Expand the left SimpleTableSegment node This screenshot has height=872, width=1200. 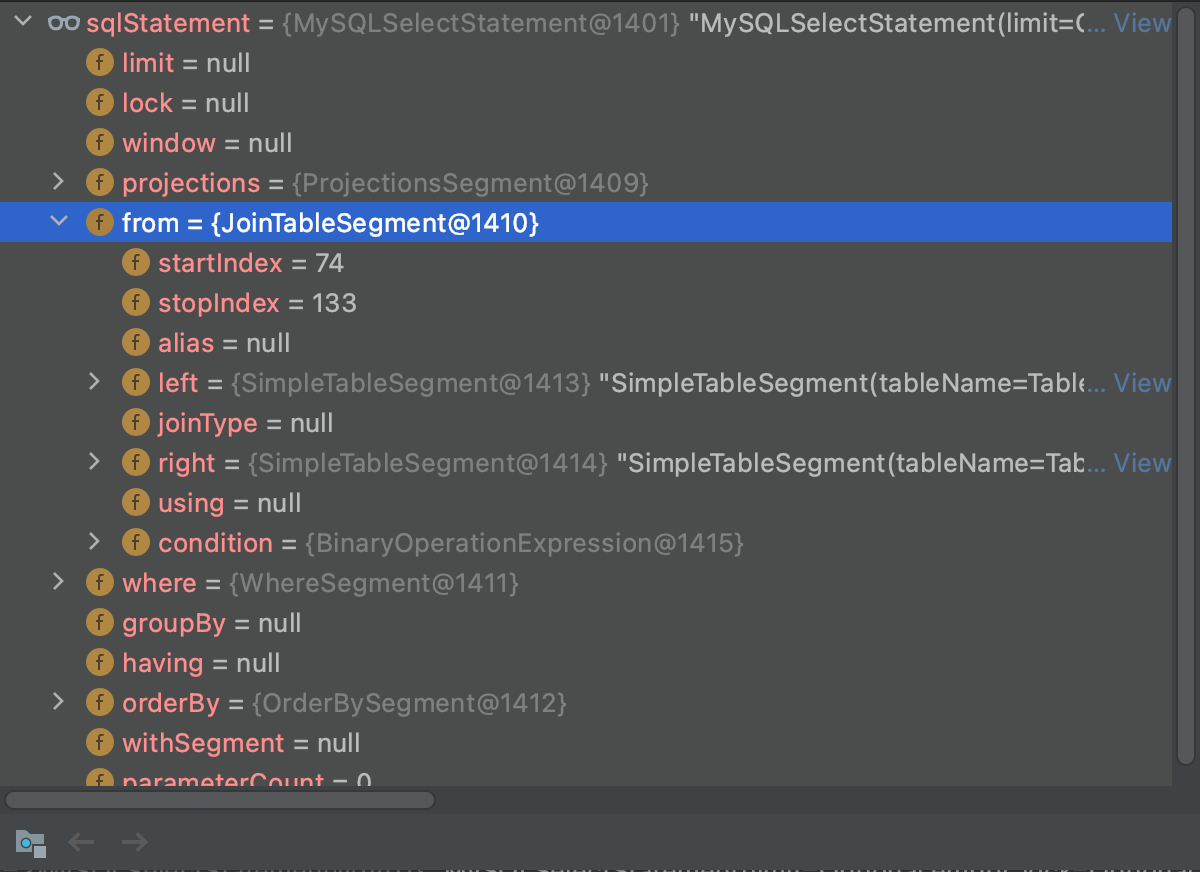pyautogui.click(x=94, y=382)
